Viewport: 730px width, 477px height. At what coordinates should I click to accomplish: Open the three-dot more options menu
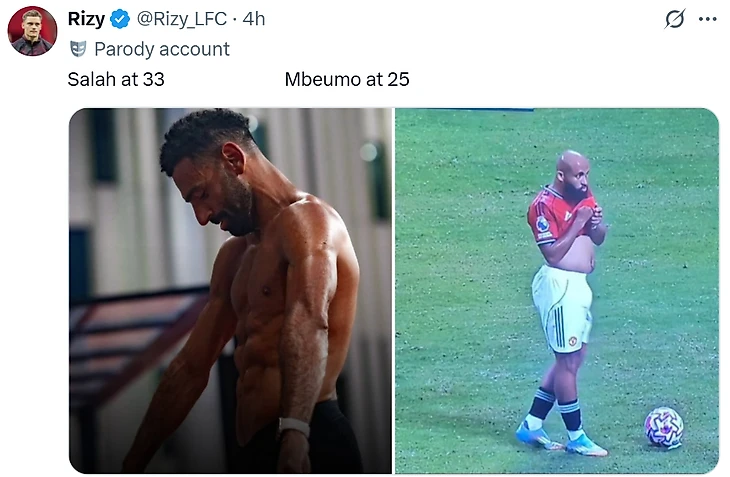pyautogui.click(x=708, y=19)
